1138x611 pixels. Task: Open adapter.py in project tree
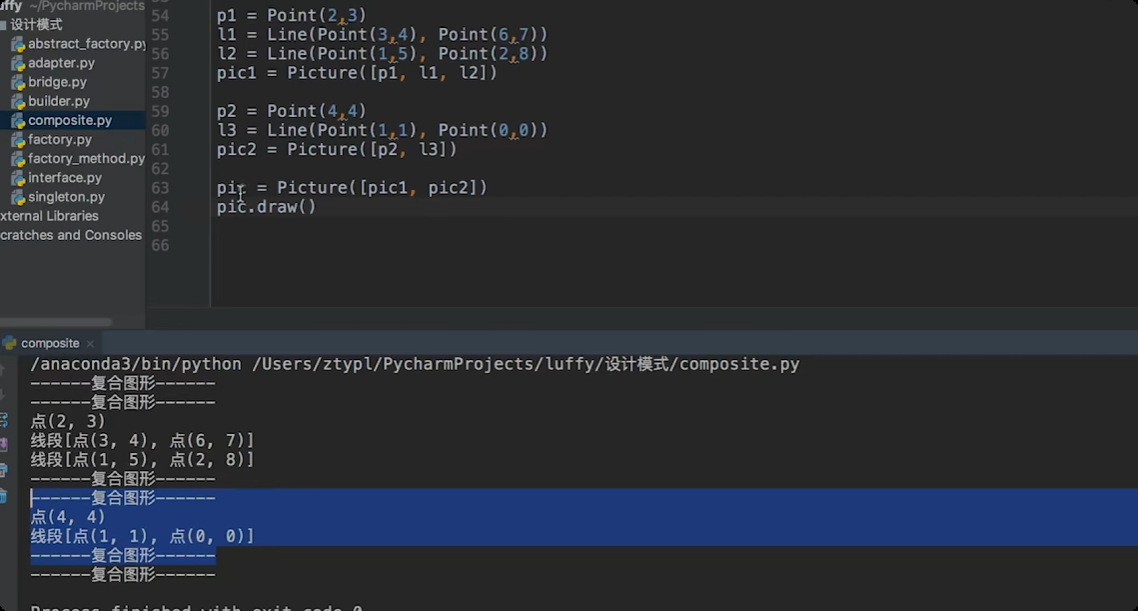pos(53,63)
